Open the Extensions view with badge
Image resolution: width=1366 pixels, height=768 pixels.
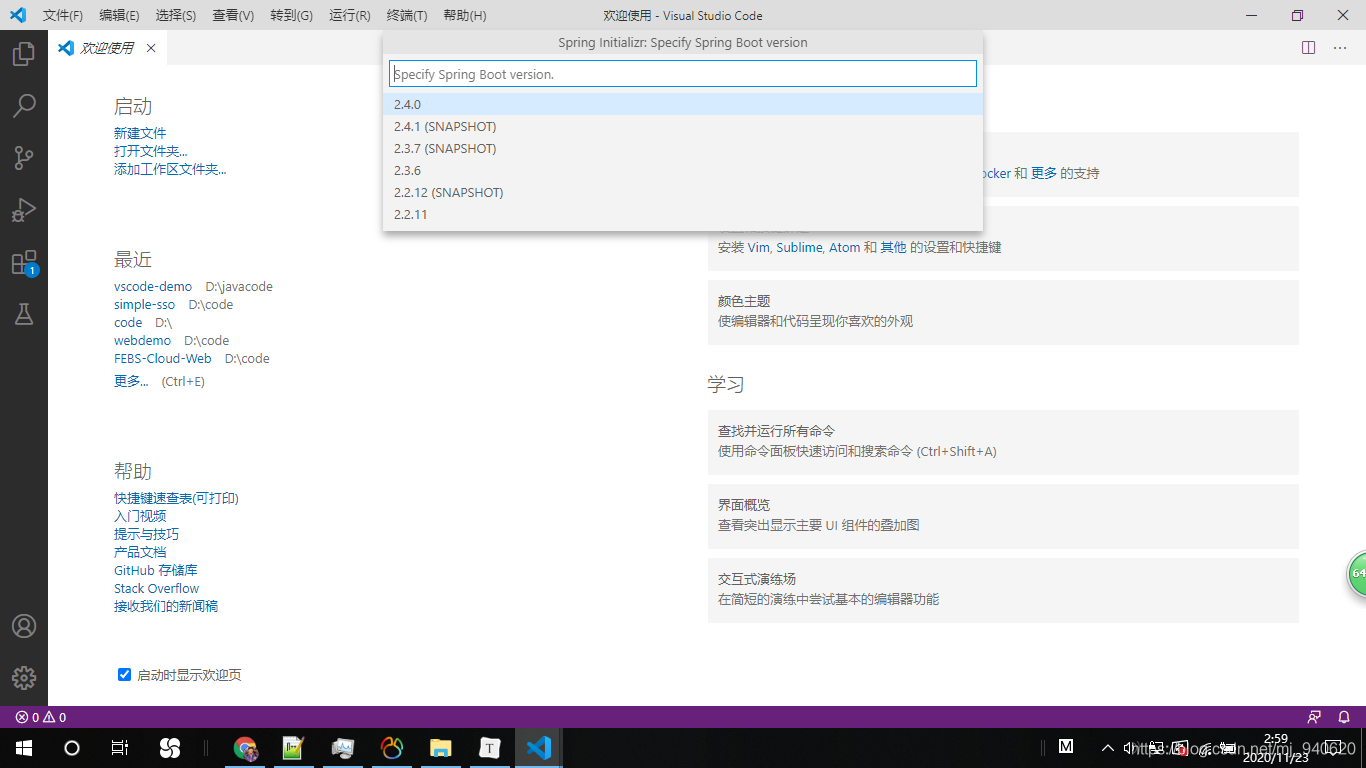click(24, 262)
